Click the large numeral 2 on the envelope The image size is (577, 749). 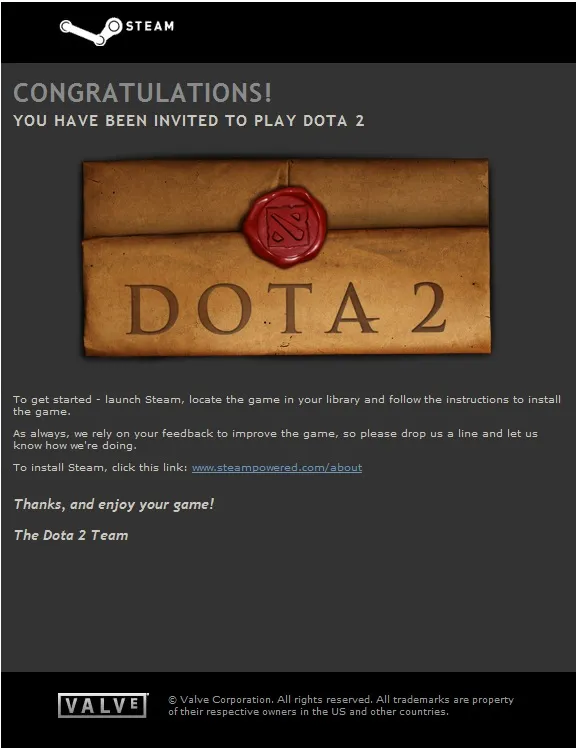(x=429, y=308)
